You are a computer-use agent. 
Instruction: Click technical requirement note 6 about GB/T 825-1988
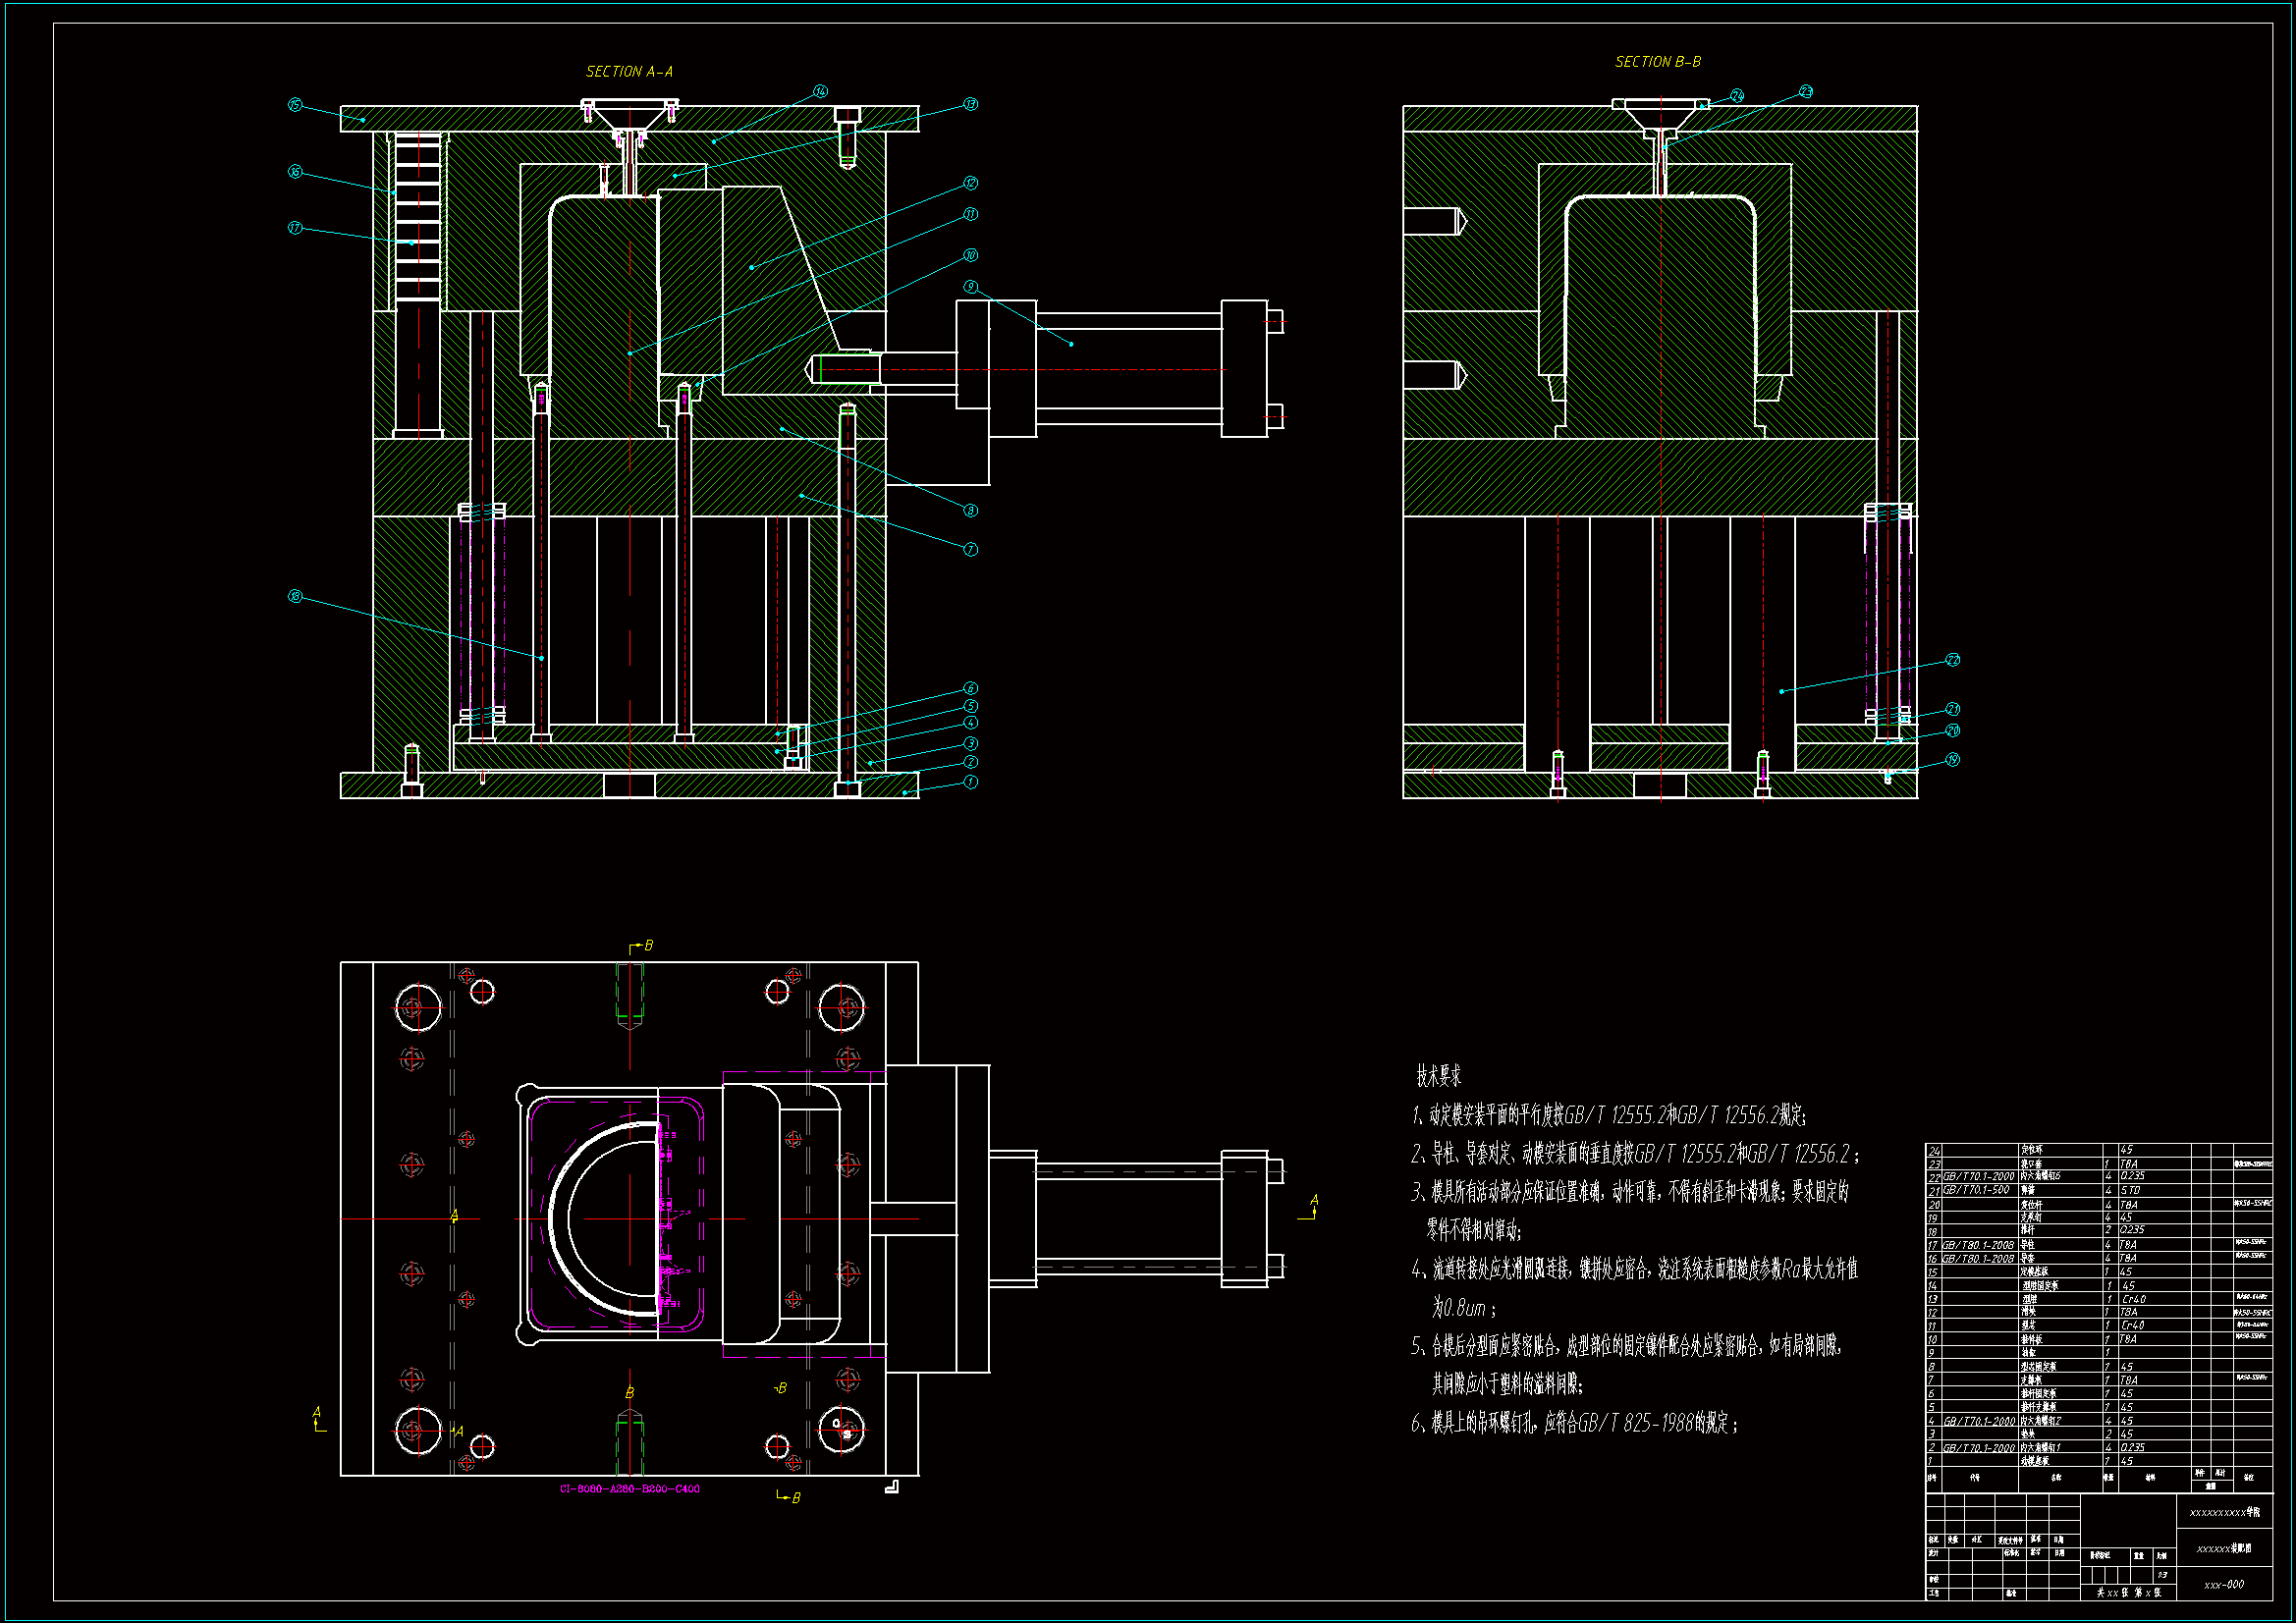(1574, 1423)
